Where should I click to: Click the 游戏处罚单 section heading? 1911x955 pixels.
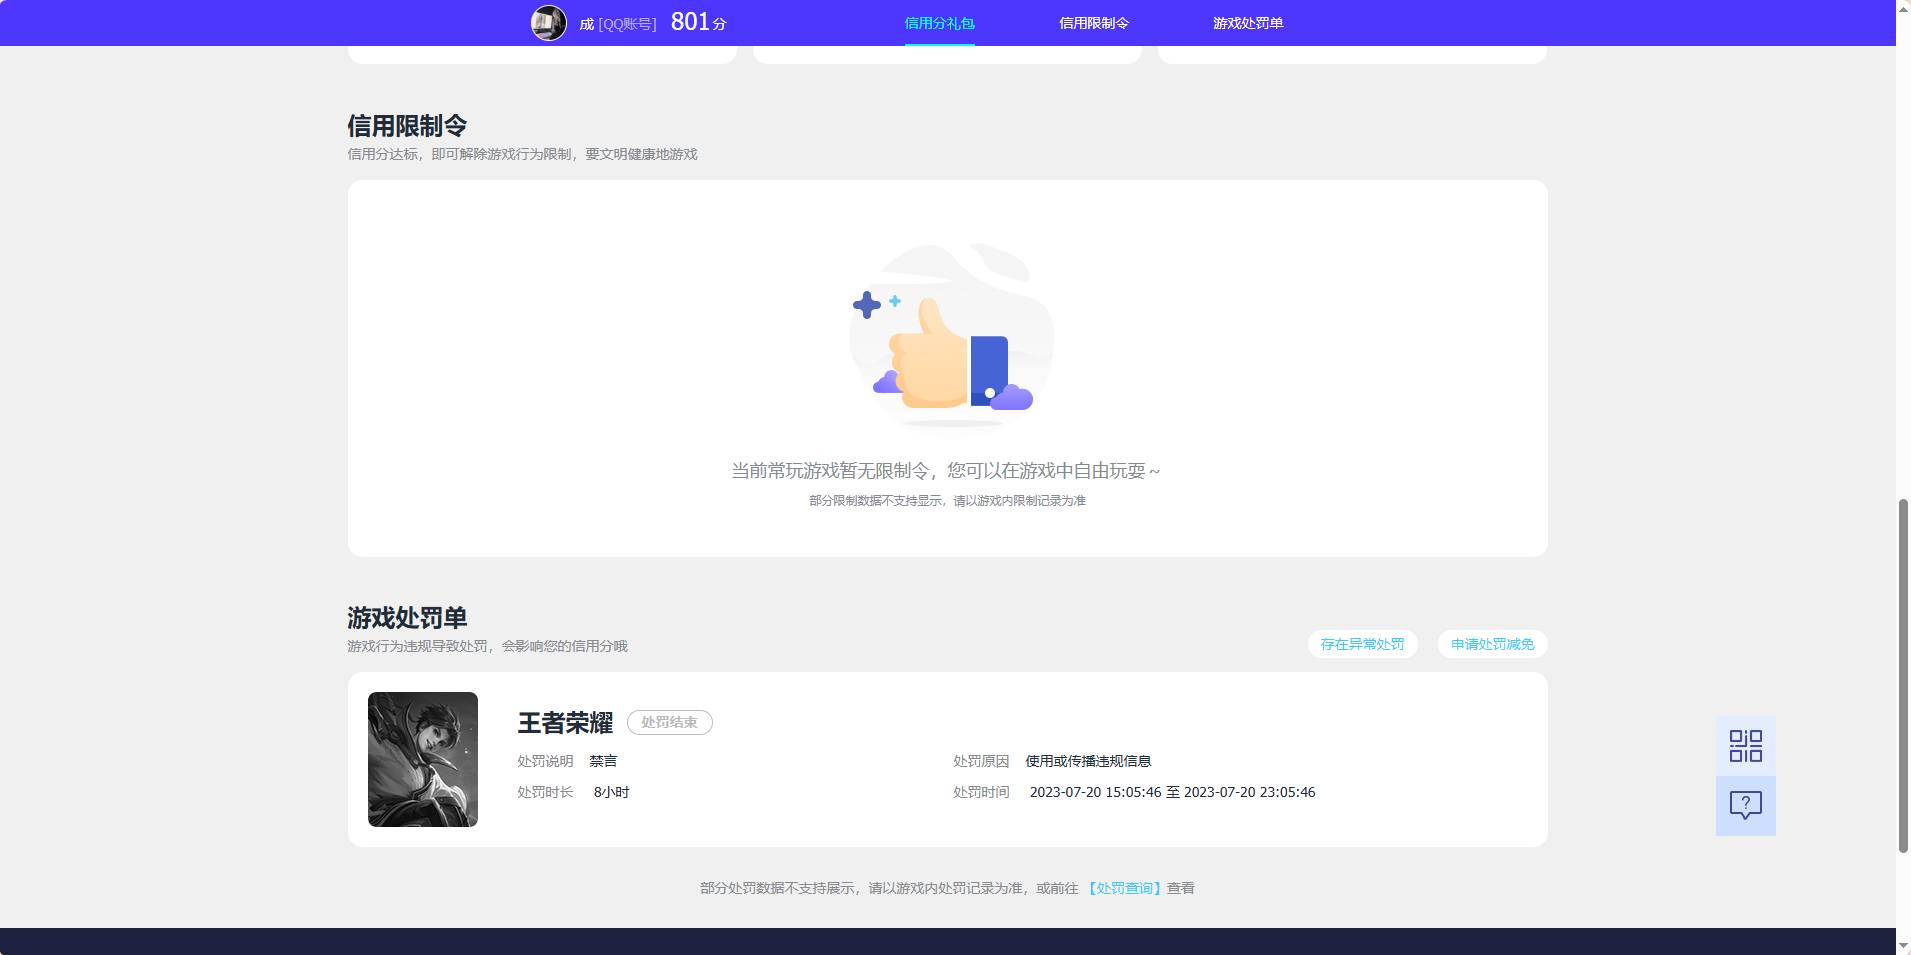point(407,618)
